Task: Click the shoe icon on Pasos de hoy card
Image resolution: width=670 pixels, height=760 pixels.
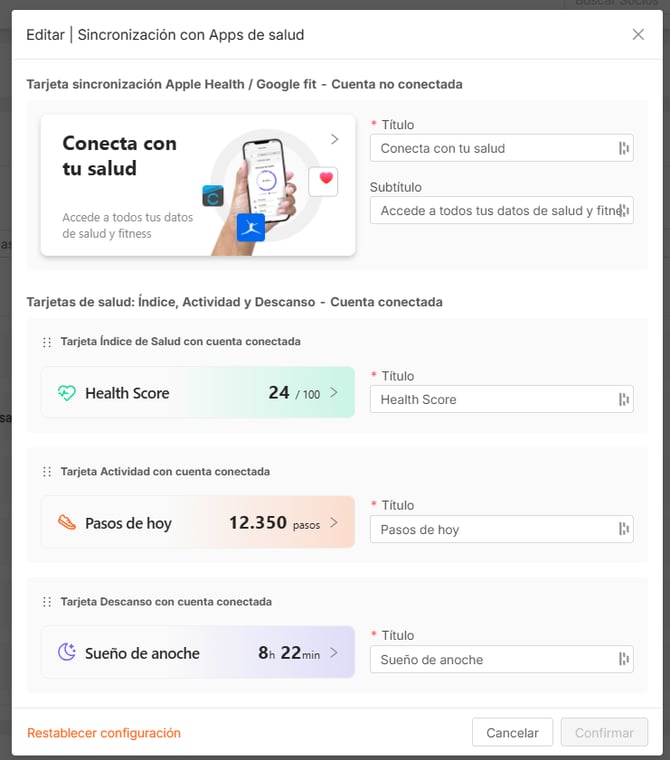Action: coord(67,522)
